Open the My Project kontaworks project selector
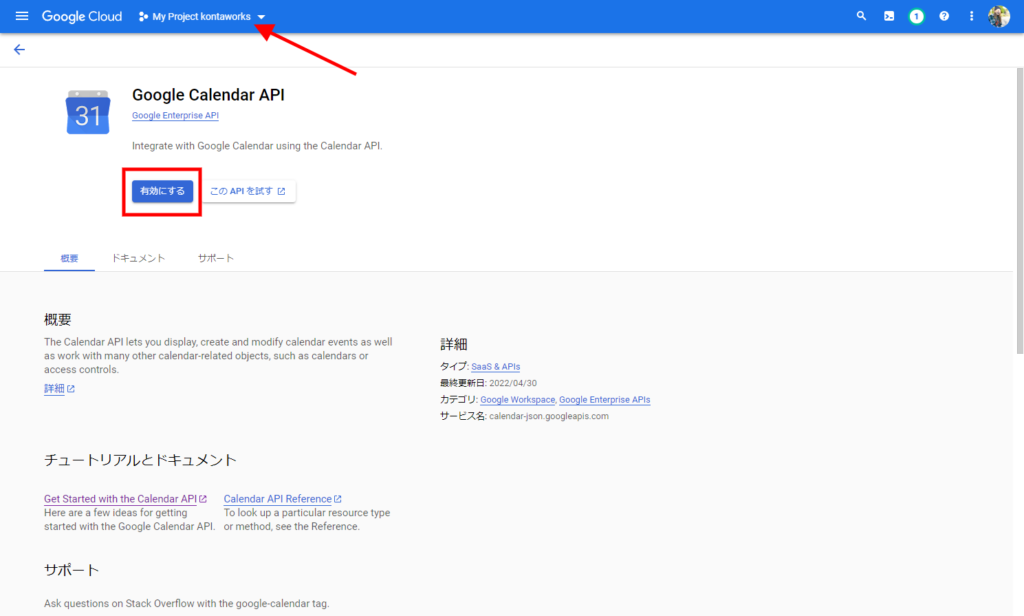1024x616 pixels. 202,16
